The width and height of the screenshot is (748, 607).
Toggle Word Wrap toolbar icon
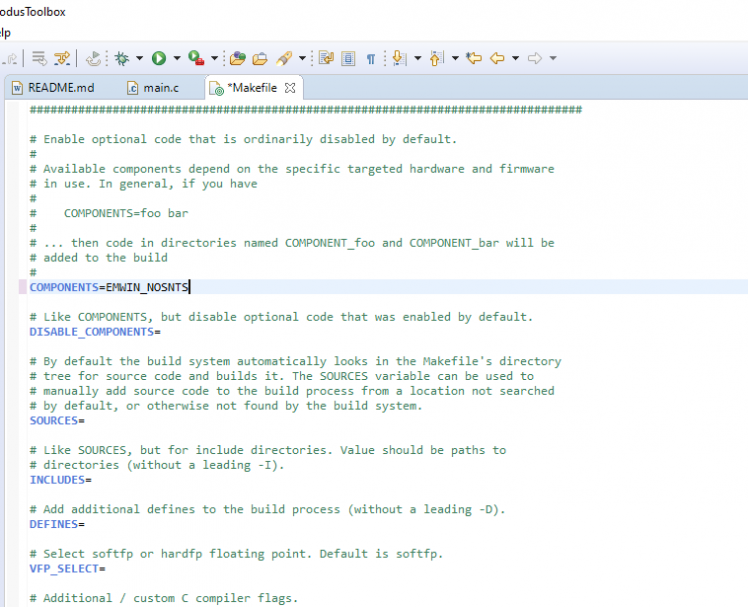click(x=326, y=58)
